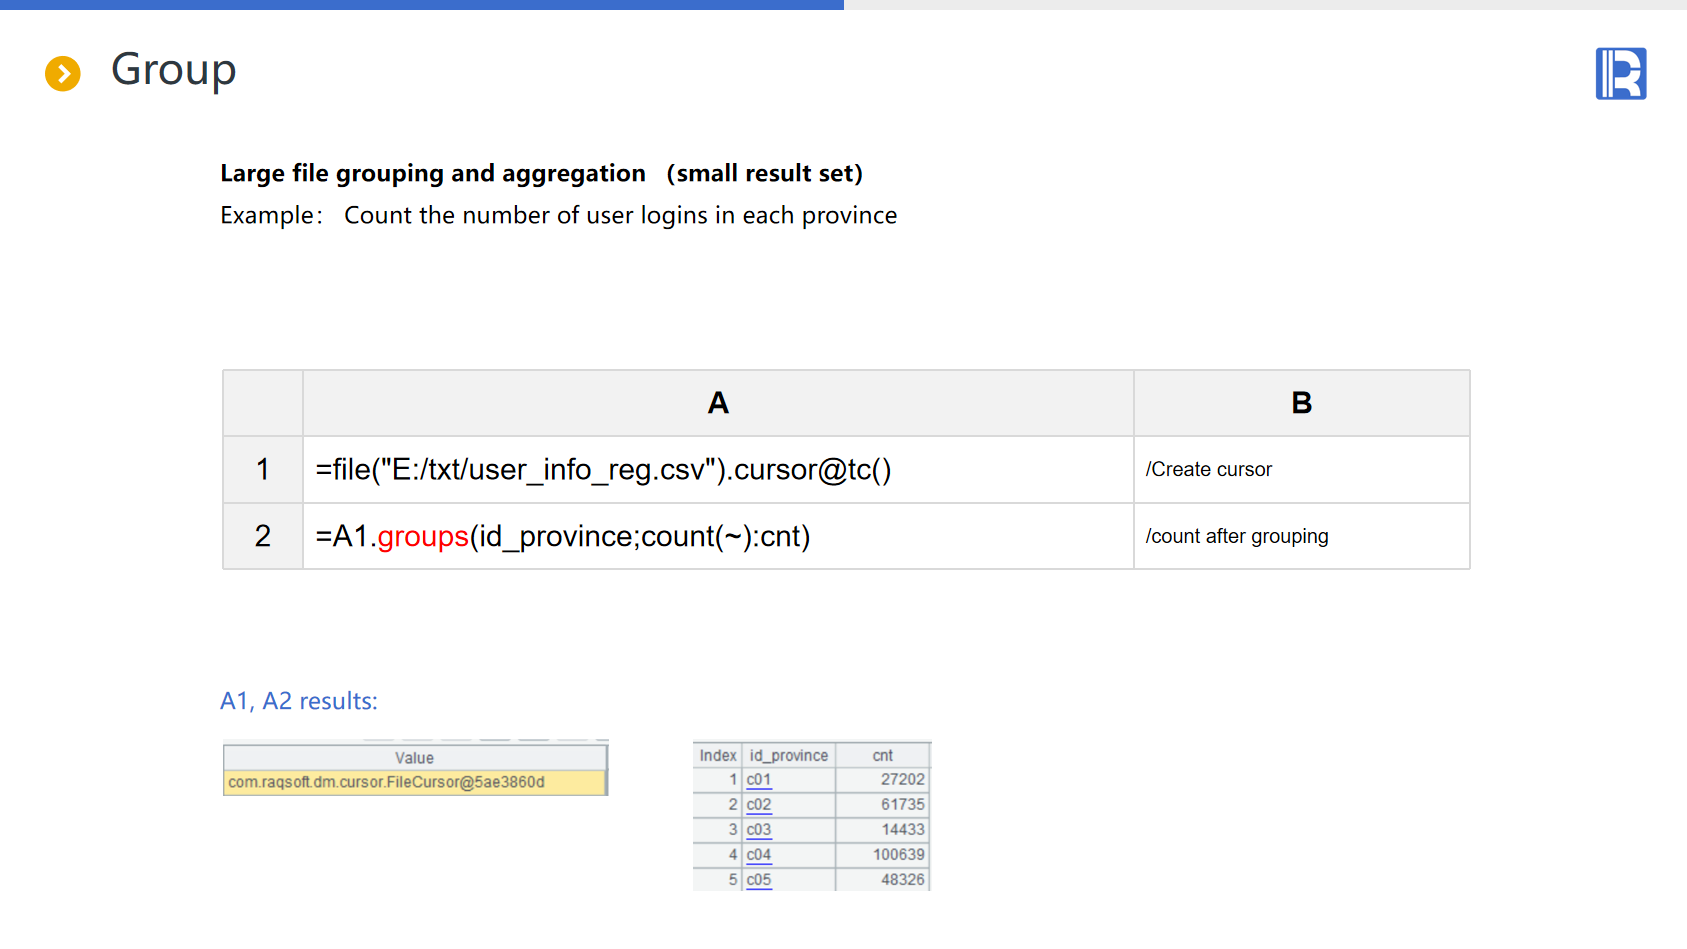Screen dimensions: 1687x949
Task: Click the Index column header
Action: (717, 755)
